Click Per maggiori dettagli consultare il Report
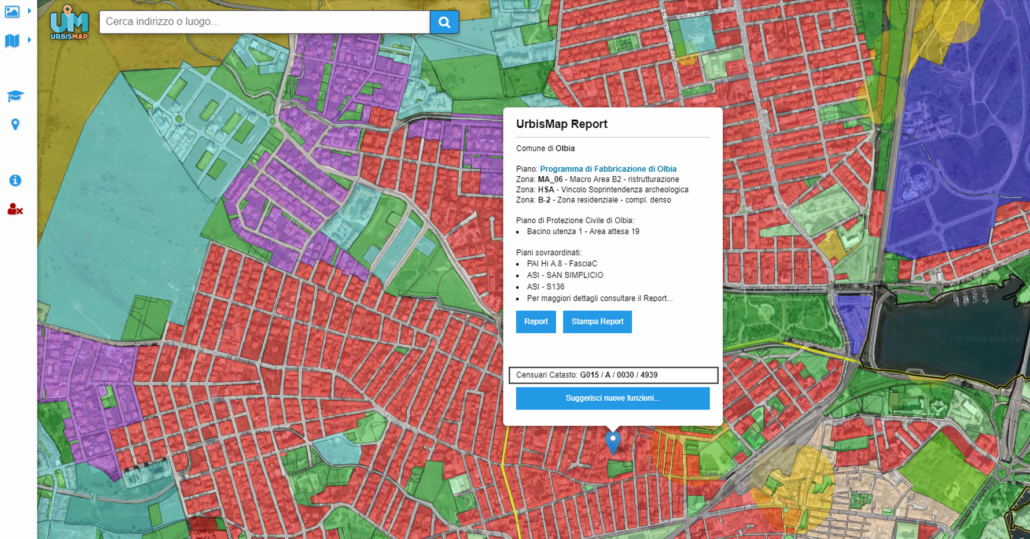The width and height of the screenshot is (1030, 539). (x=600, y=298)
